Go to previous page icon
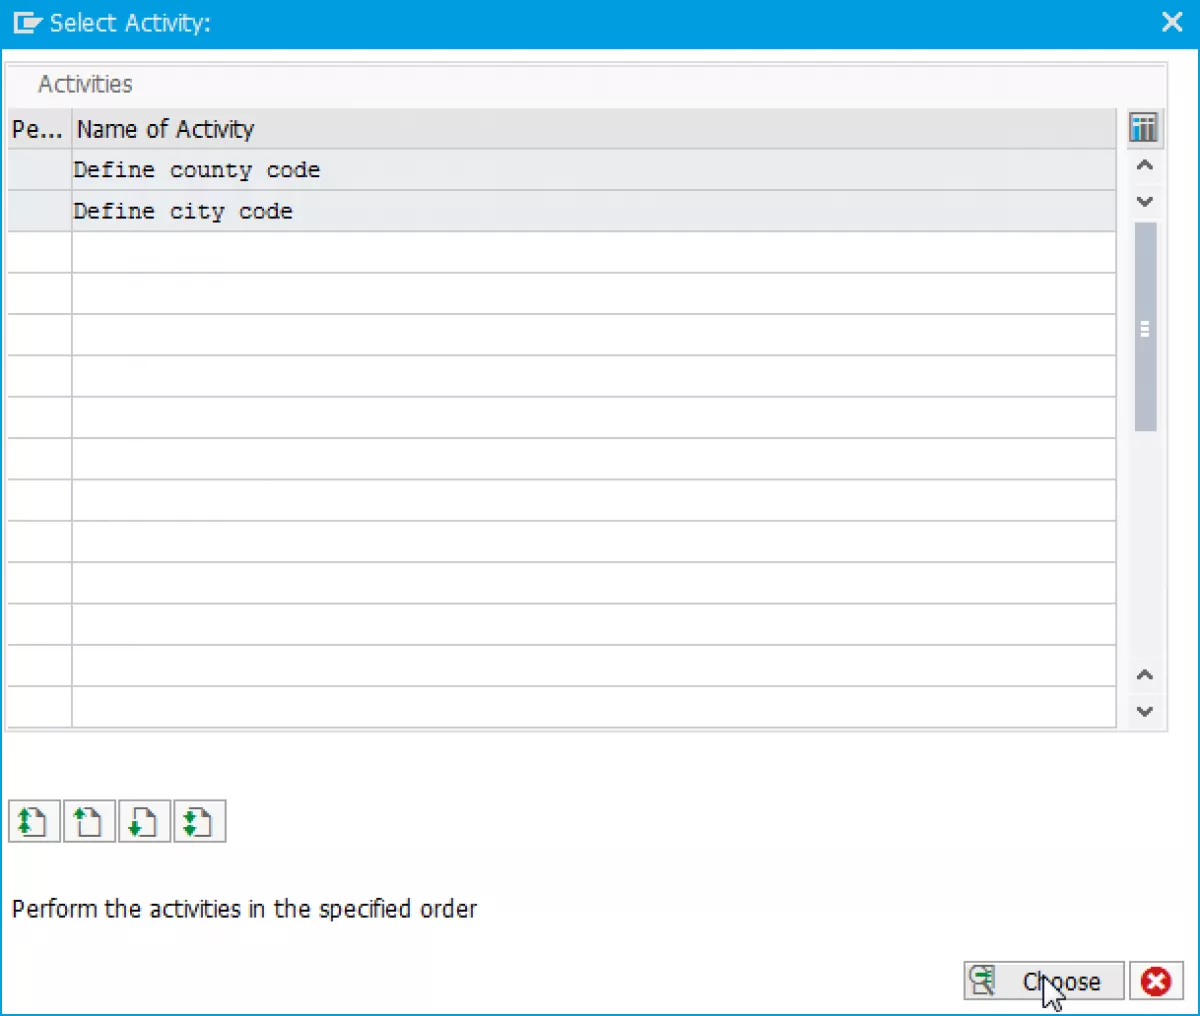 (89, 822)
